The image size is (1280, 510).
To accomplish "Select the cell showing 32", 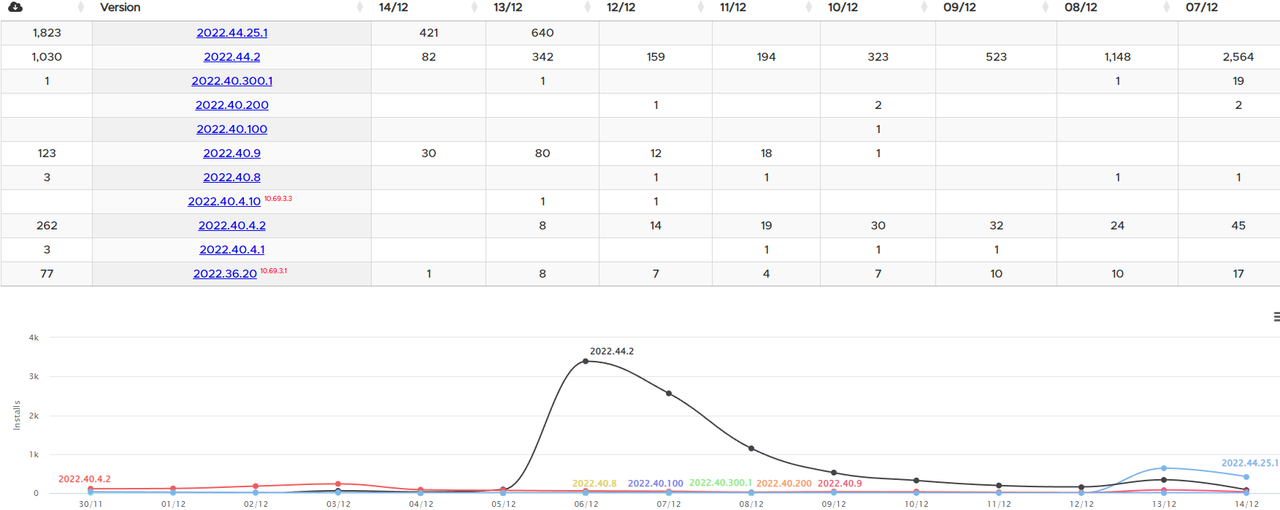I will [x=996, y=225].
